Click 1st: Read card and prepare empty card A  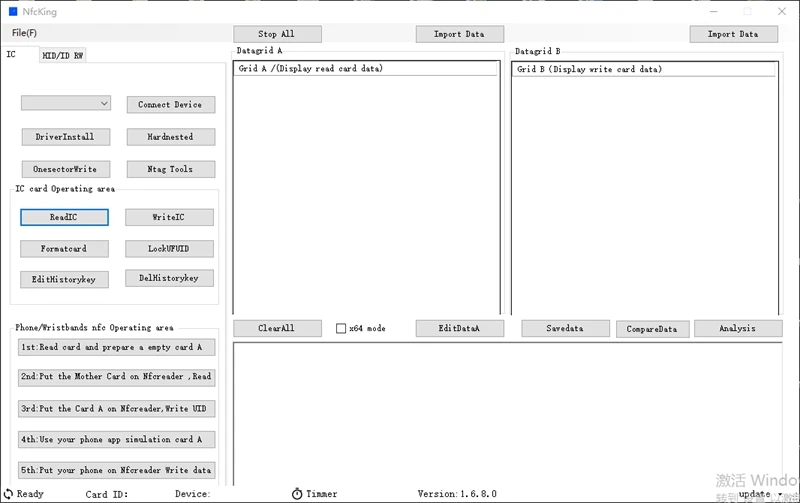click(116, 347)
